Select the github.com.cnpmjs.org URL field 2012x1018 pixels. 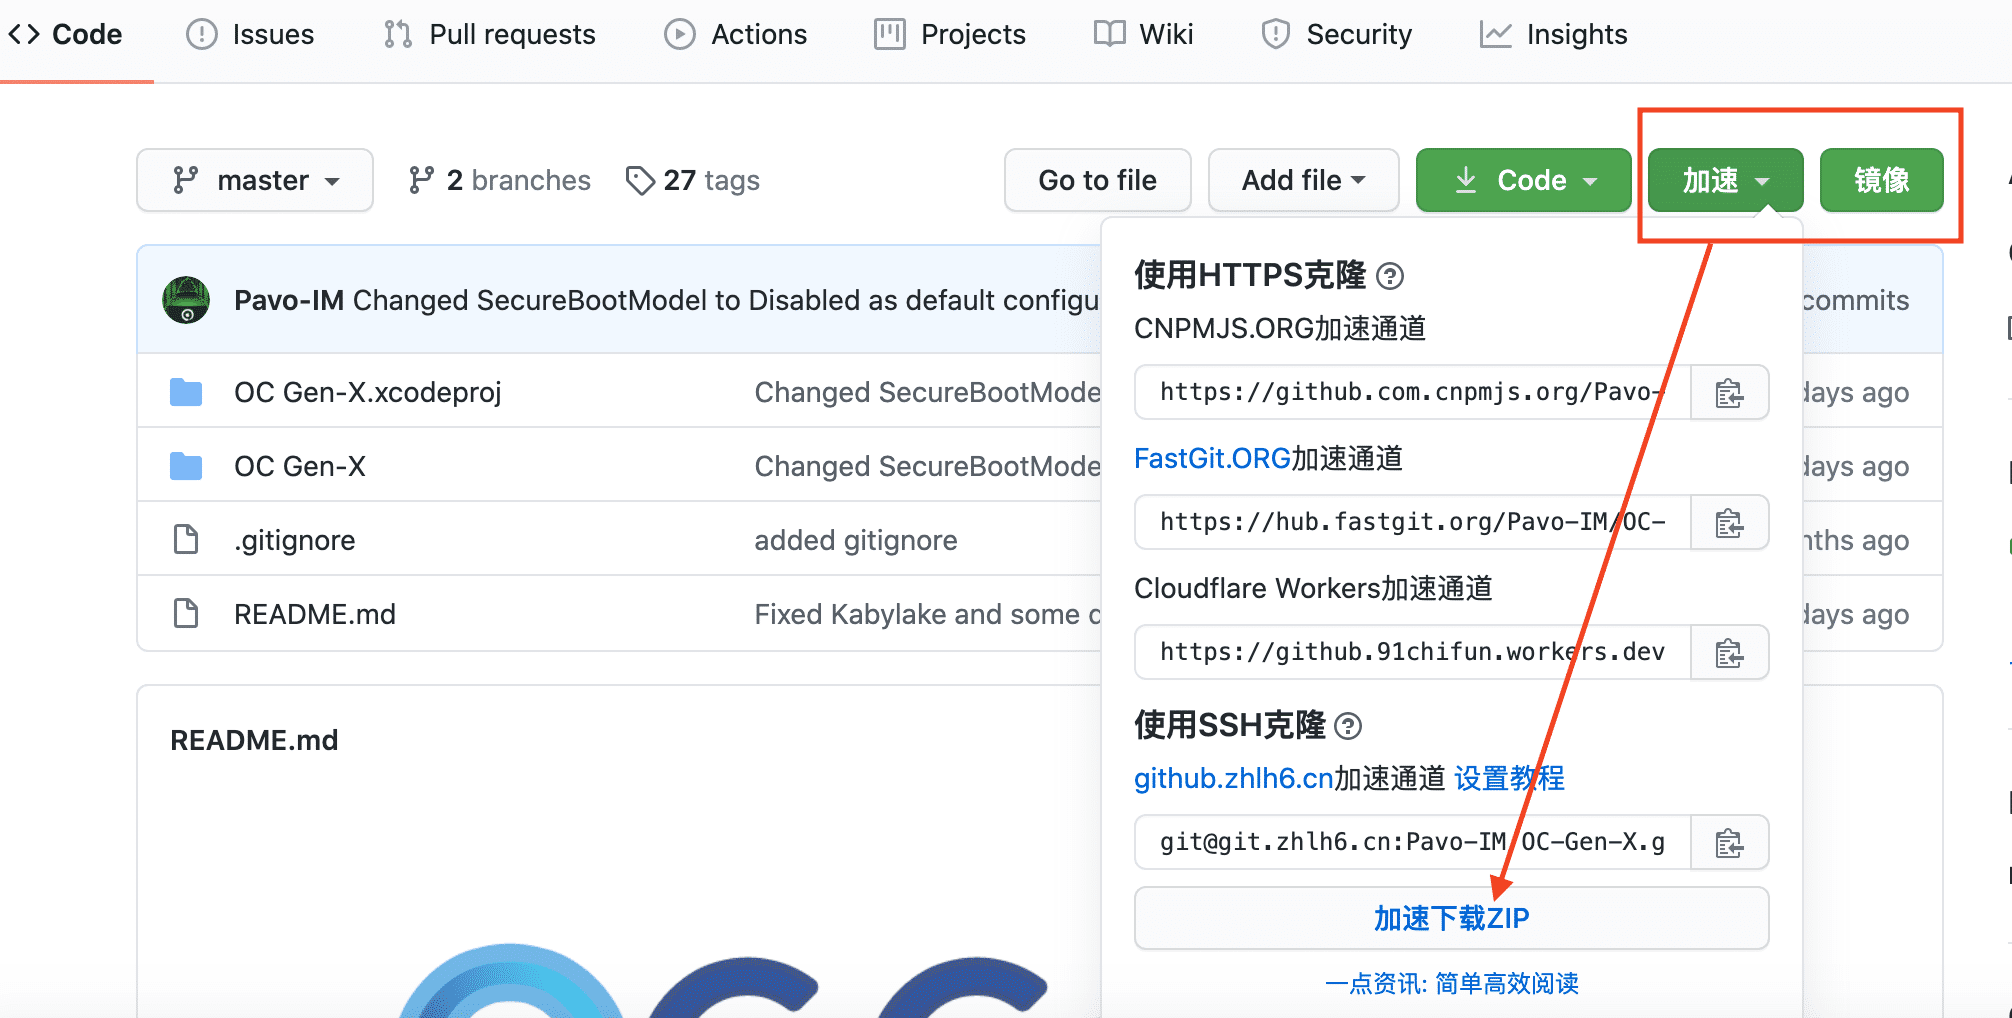click(1413, 392)
